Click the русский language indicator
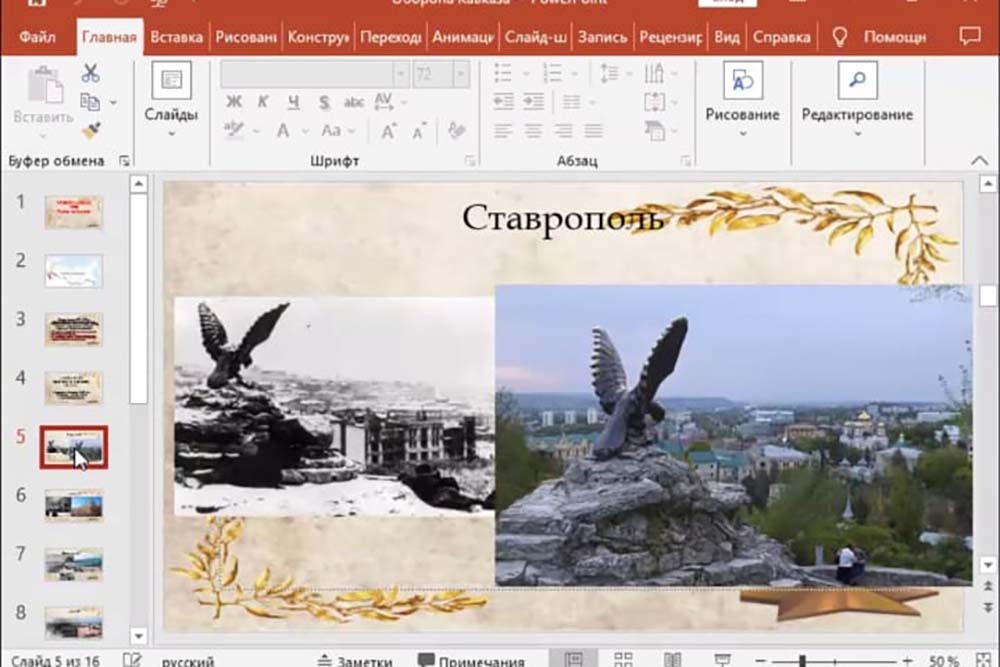This screenshot has height=667, width=1000. 188,661
